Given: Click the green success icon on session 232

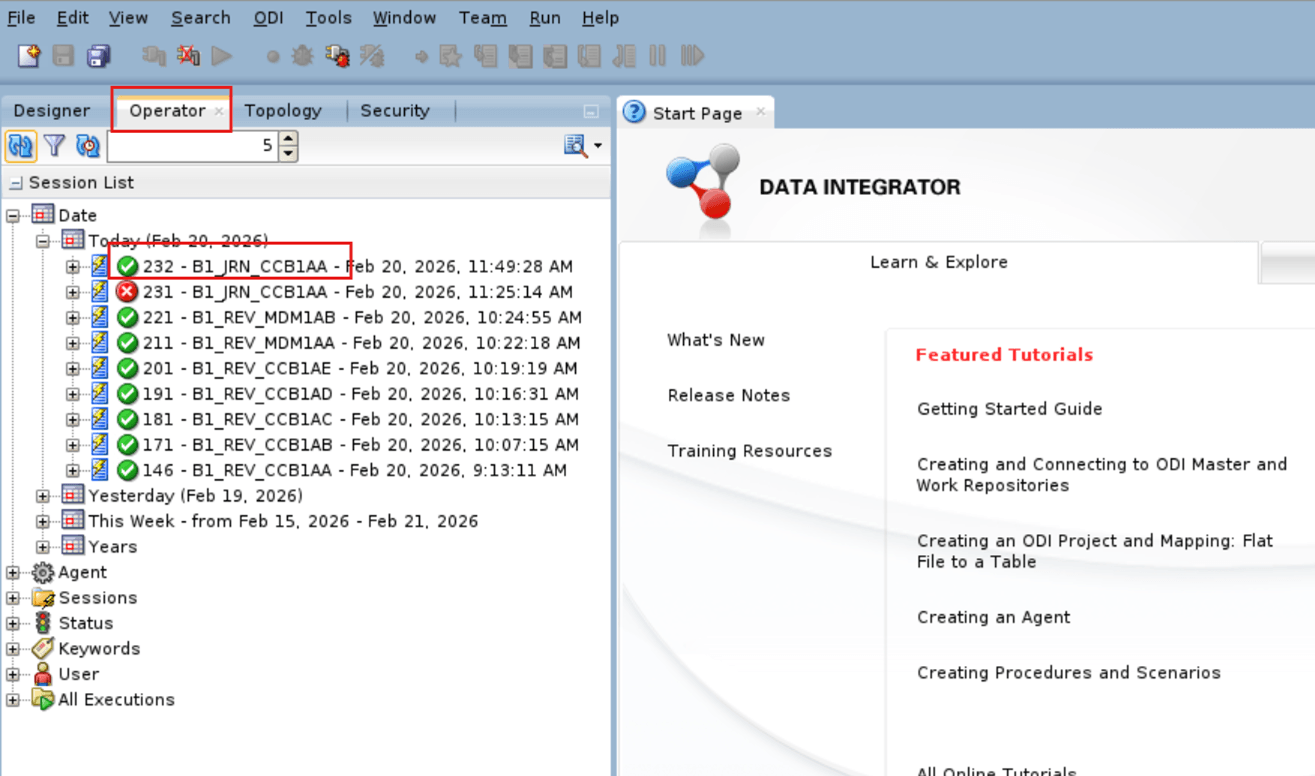Looking at the screenshot, I should (x=127, y=267).
